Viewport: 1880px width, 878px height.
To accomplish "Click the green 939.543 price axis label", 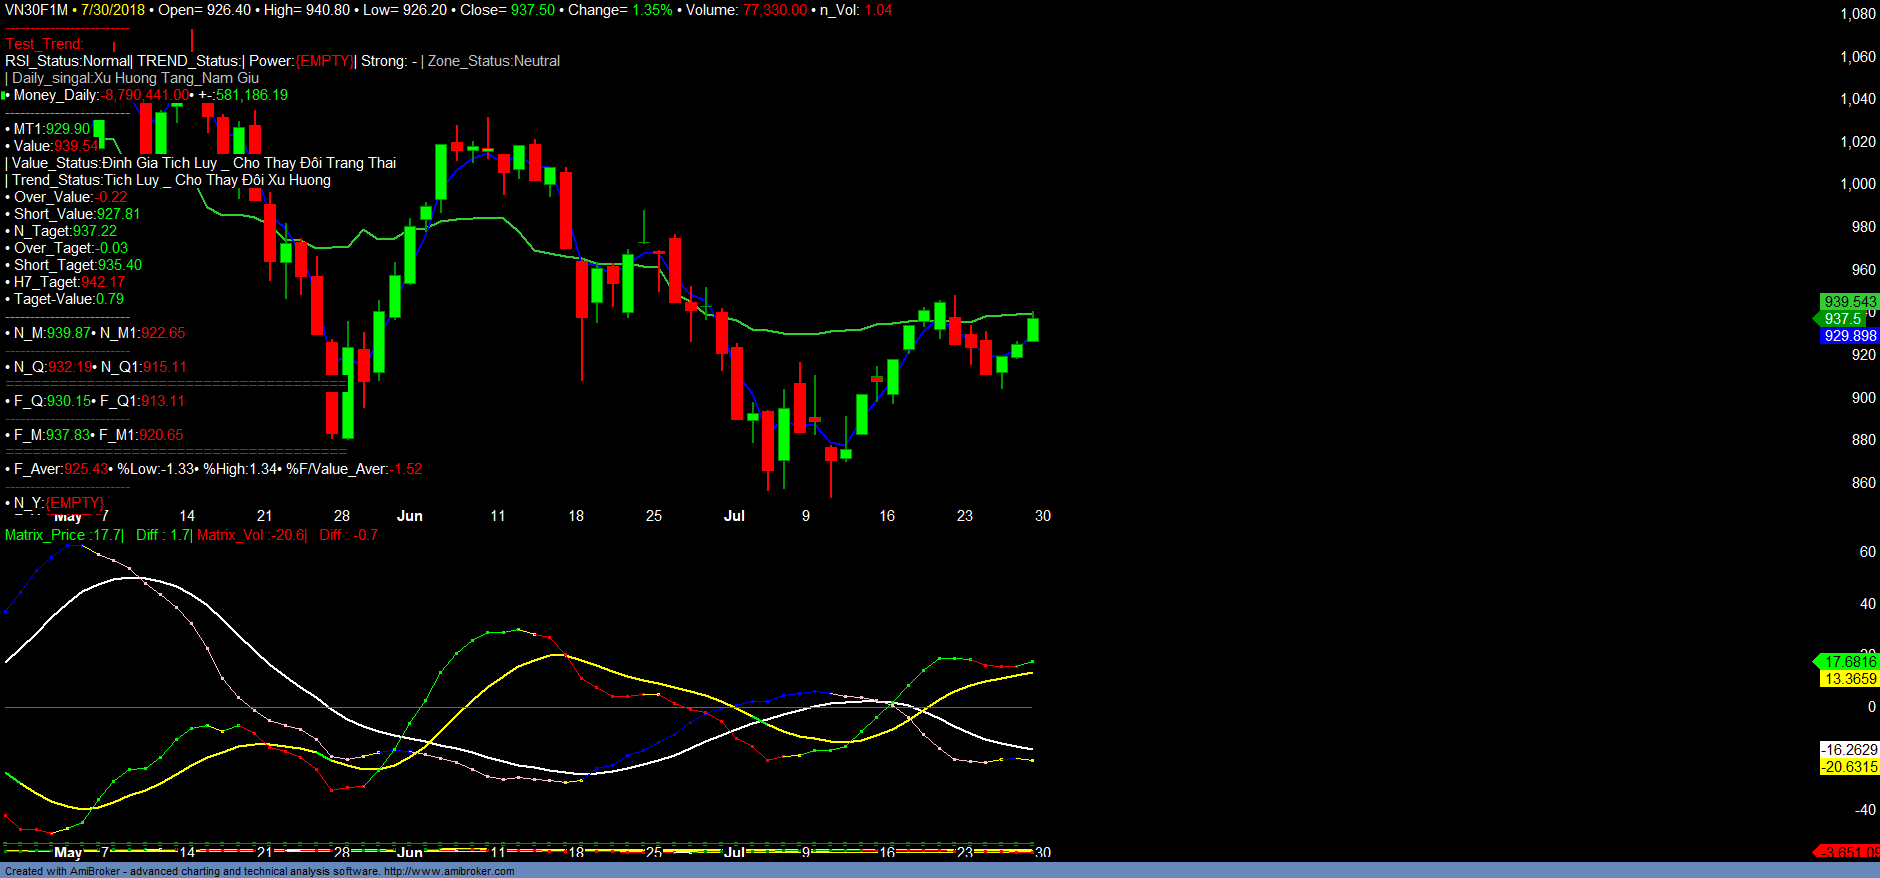I will click(x=1849, y=302).
